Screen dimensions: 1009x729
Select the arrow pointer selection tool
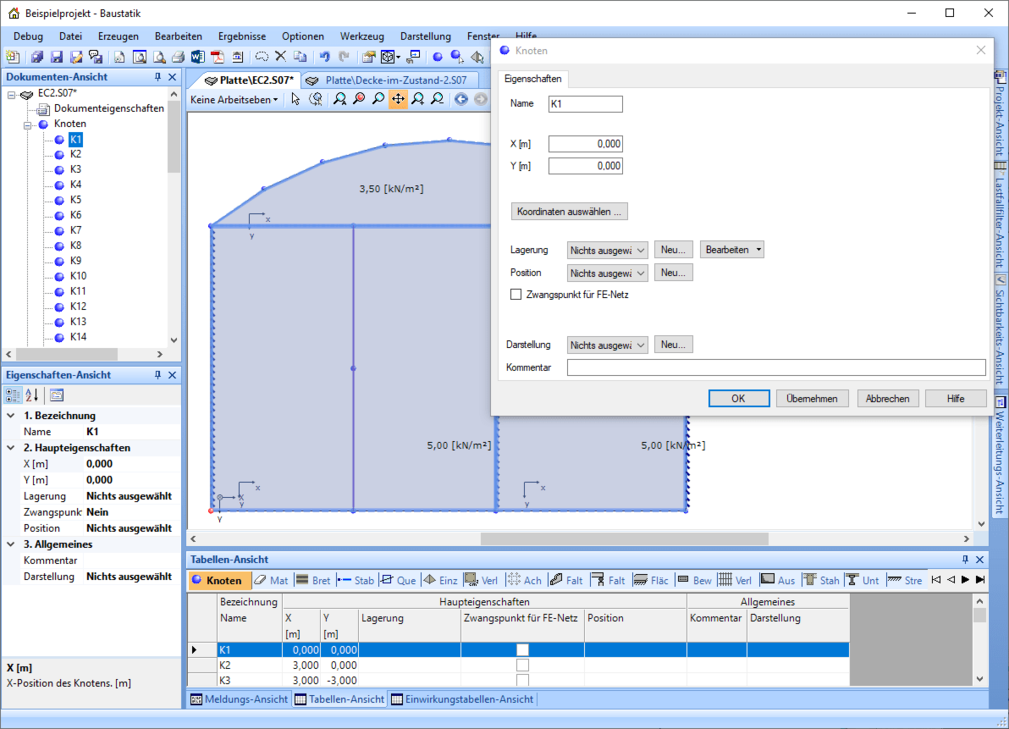[x=295, y=99]
